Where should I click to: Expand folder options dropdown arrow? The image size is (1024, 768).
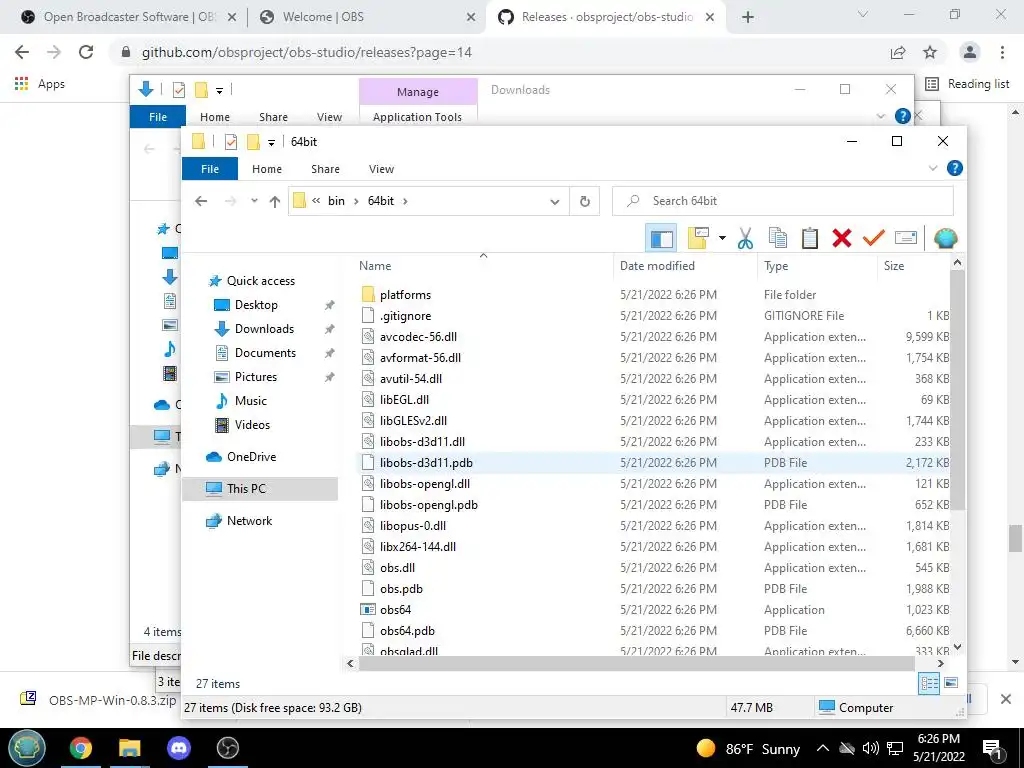722,238
